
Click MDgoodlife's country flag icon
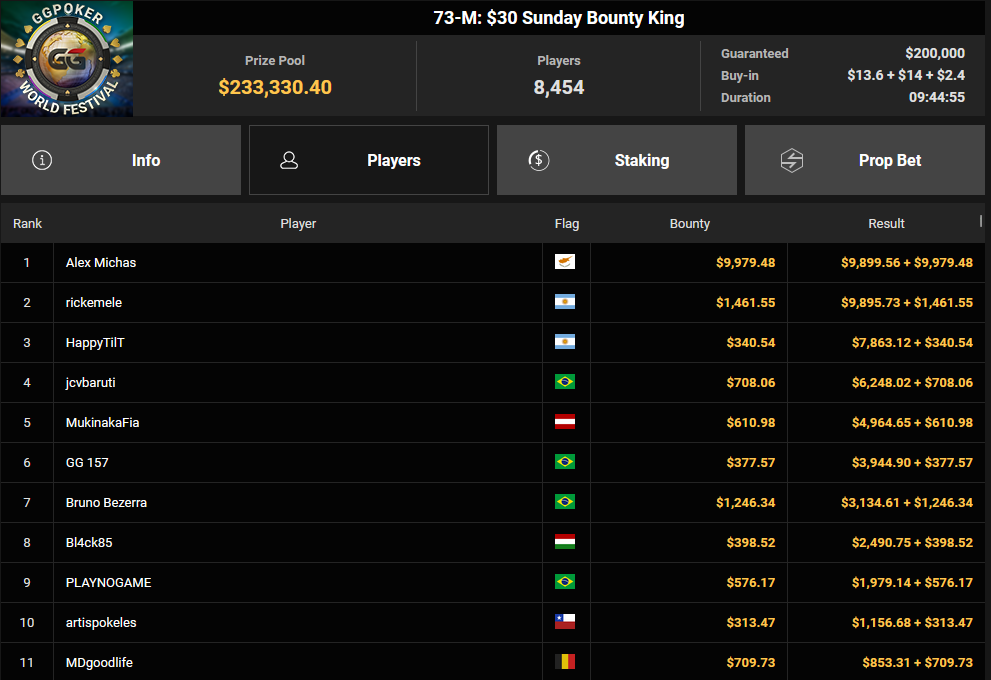565,662
